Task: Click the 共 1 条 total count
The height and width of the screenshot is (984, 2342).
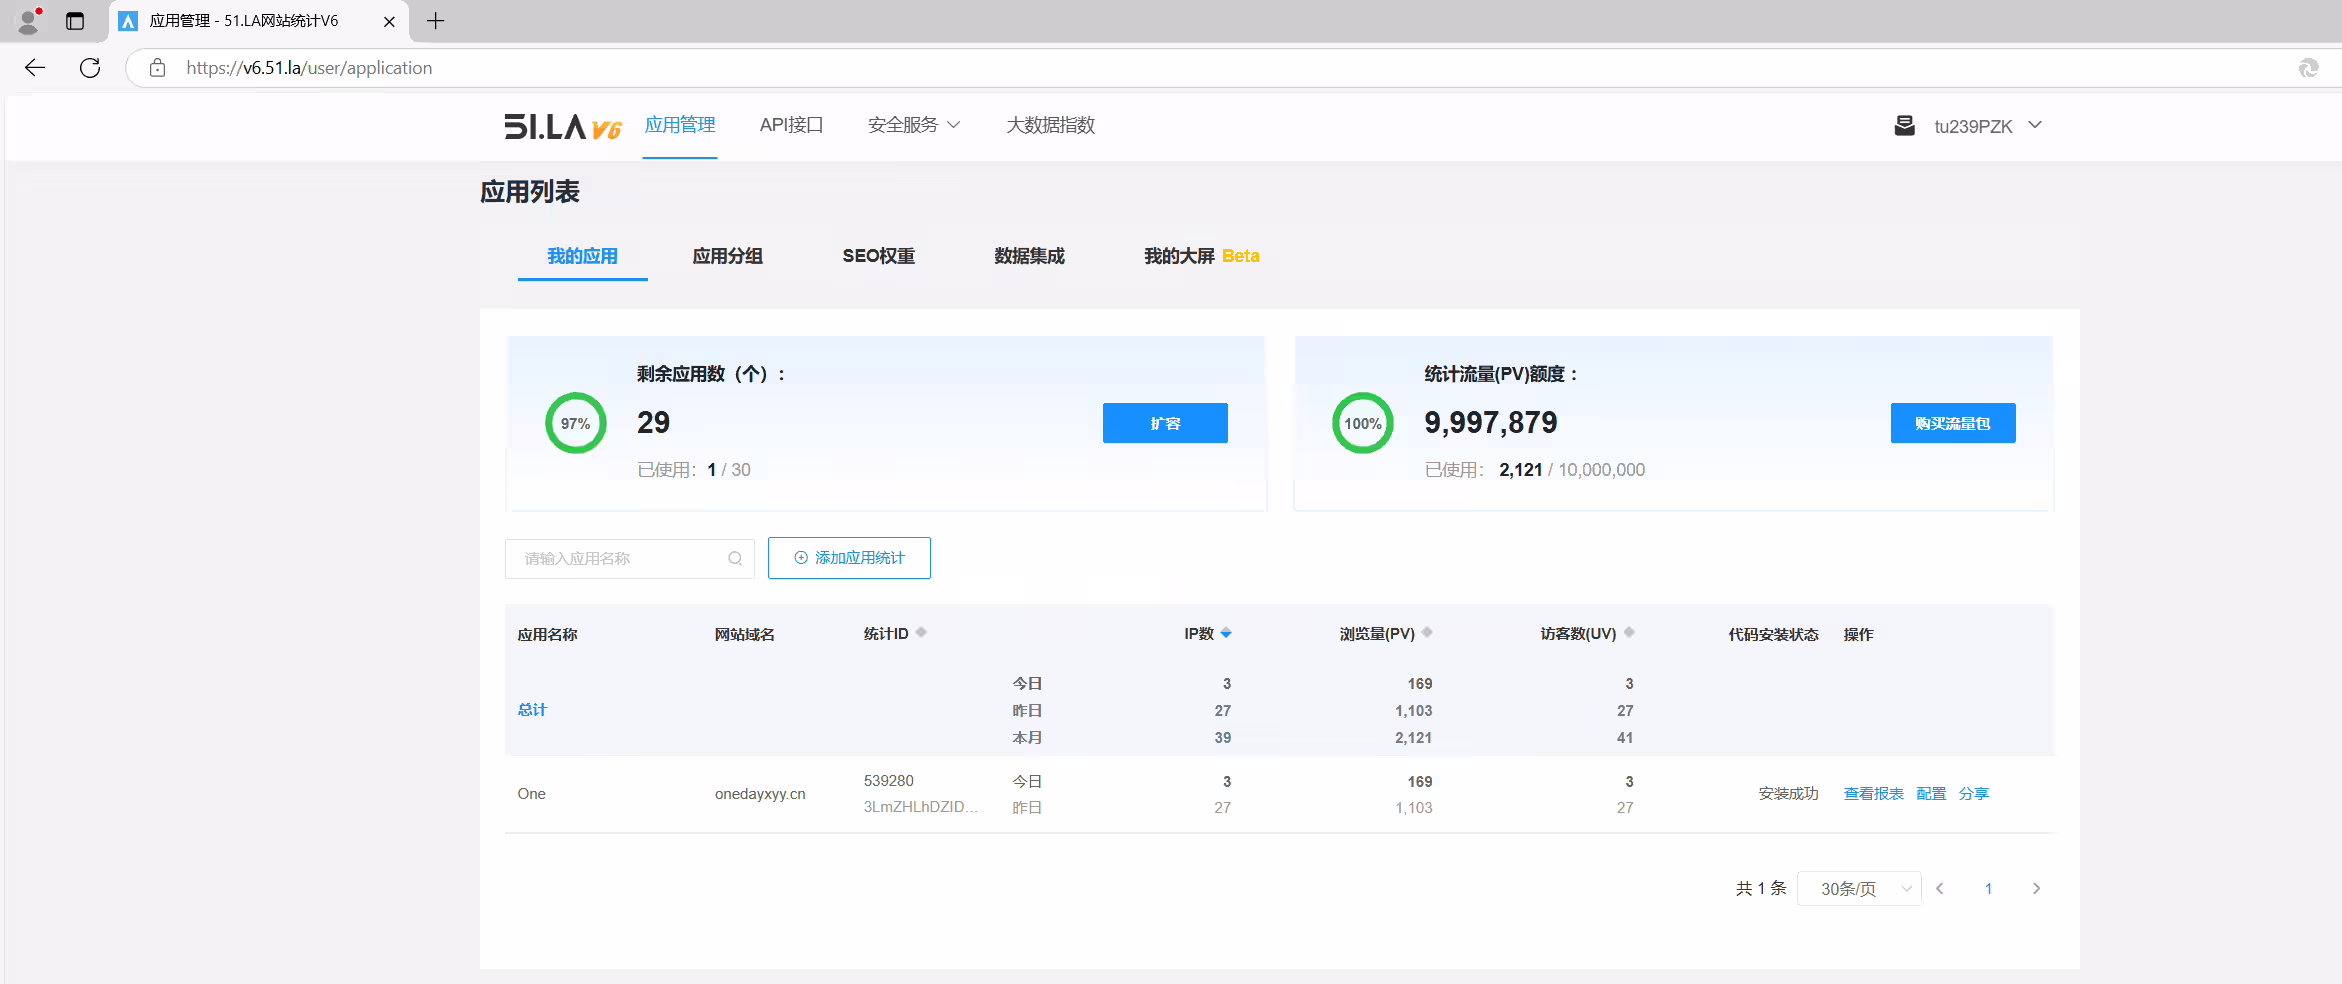Action: click(1761, 889)
